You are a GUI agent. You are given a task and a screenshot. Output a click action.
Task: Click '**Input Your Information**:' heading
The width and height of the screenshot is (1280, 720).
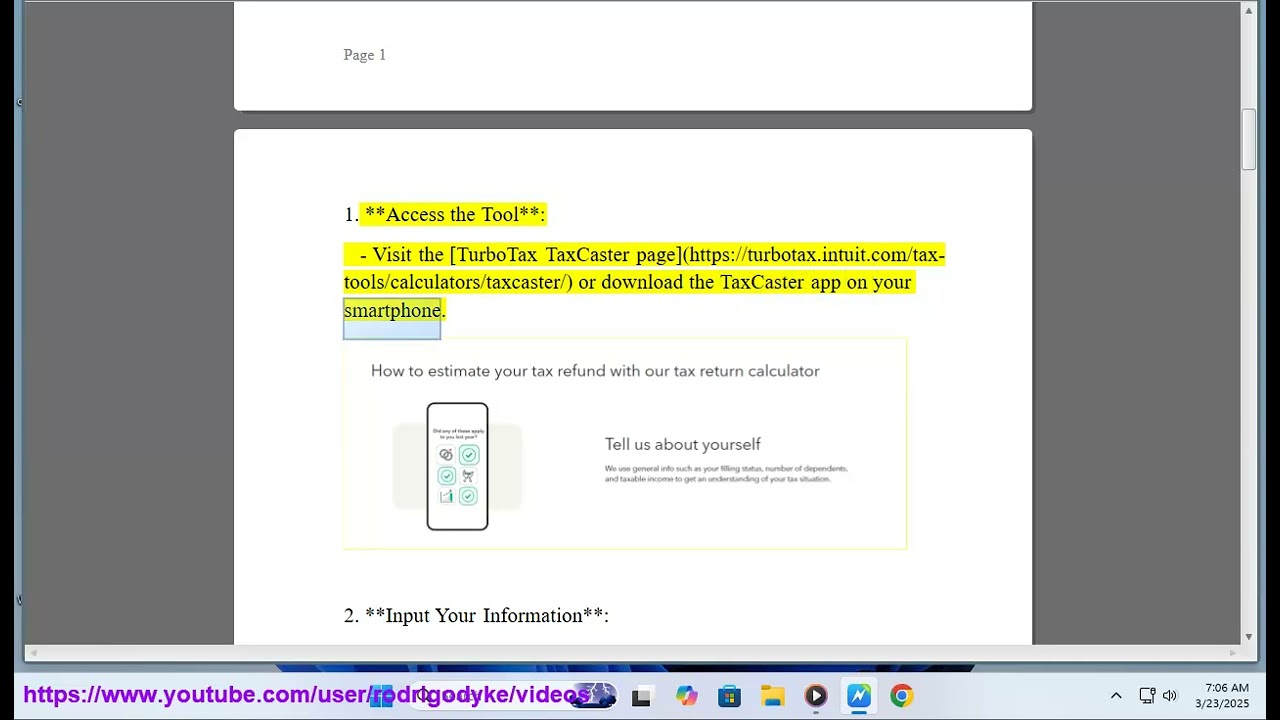(x=487, y=615)
